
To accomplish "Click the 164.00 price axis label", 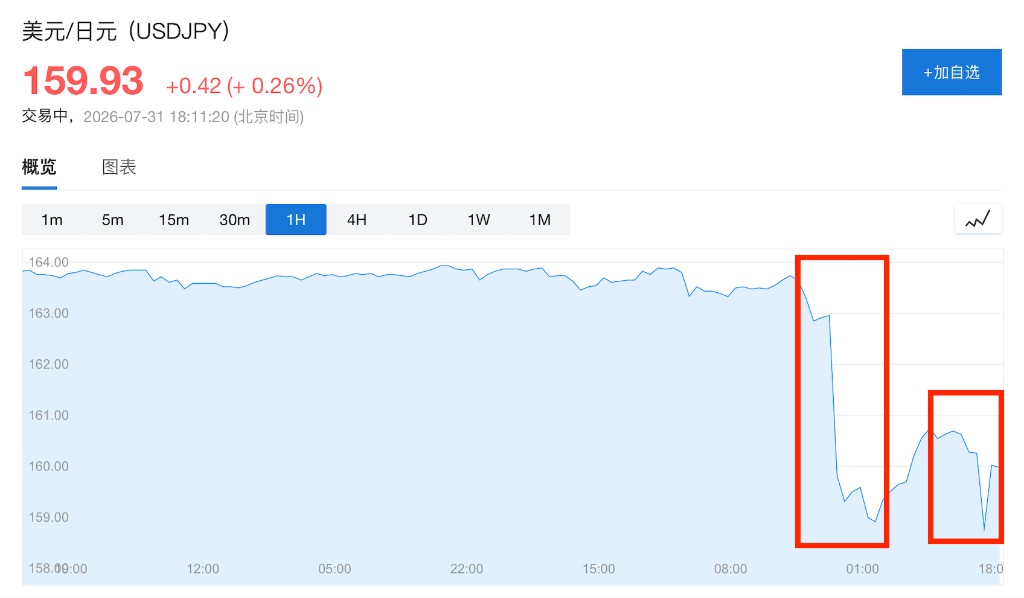I will point(48,262).
